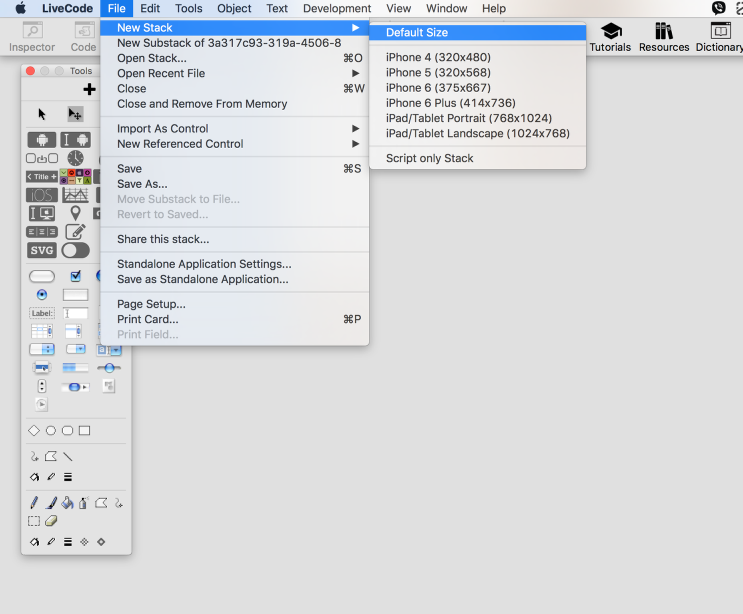Choose the plain push button control

pos(42,276)
